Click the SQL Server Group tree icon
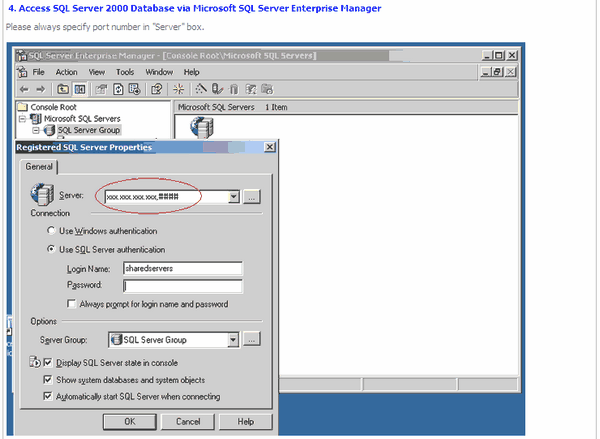Image resolution: width=600 pixels, height=439 pixels. point(49,130)
